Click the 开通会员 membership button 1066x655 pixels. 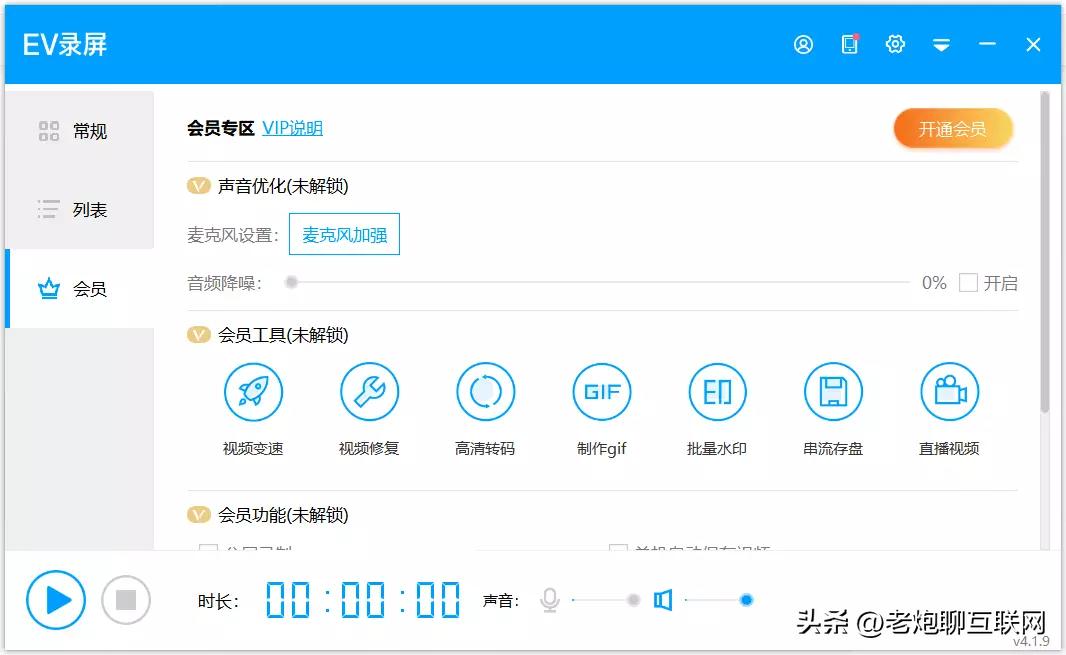(952, 129)
